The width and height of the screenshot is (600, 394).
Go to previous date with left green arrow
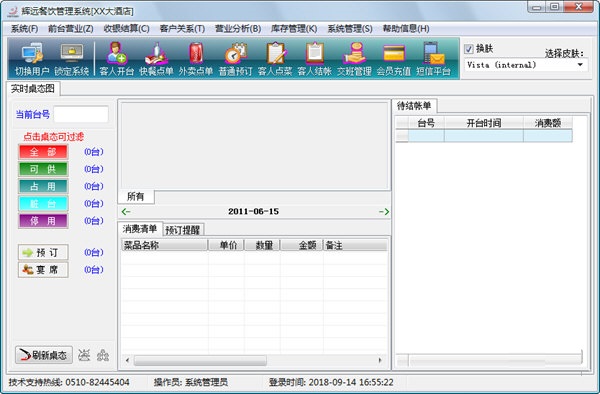click(126, 211)
